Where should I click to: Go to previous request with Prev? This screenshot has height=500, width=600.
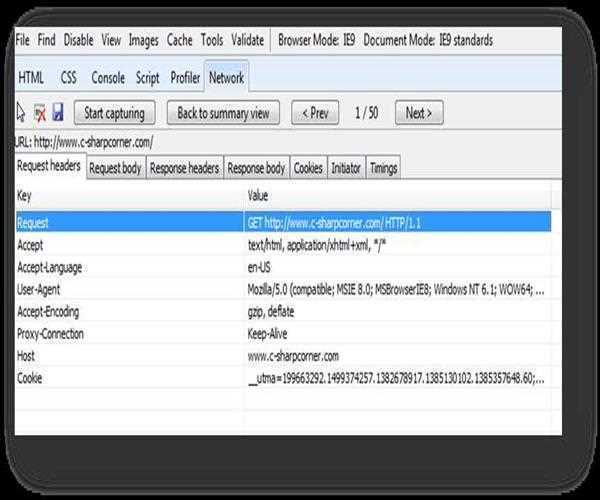(314, 113)
